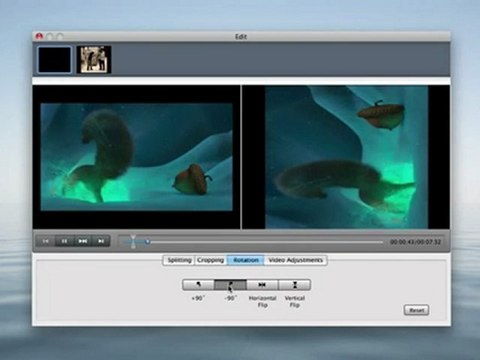Click the playback progress knob
This screenshot has width=480, height=360.
click(x=147, y=242)
